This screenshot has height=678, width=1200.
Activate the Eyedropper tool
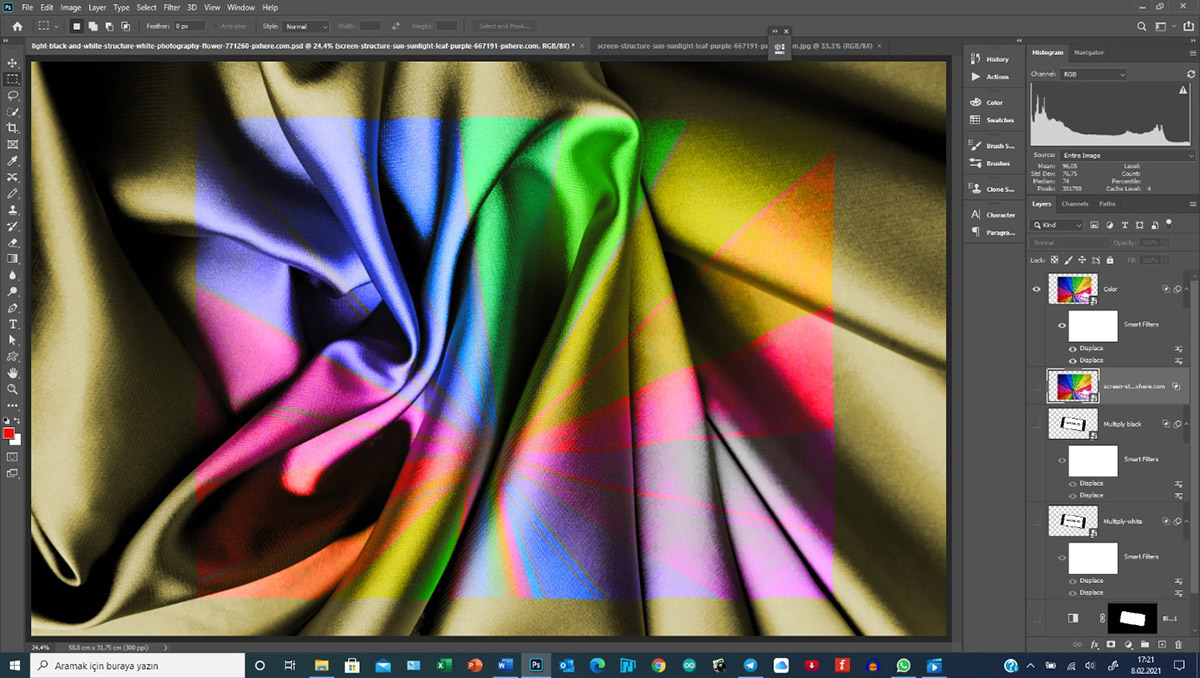[x=13, y=160]
